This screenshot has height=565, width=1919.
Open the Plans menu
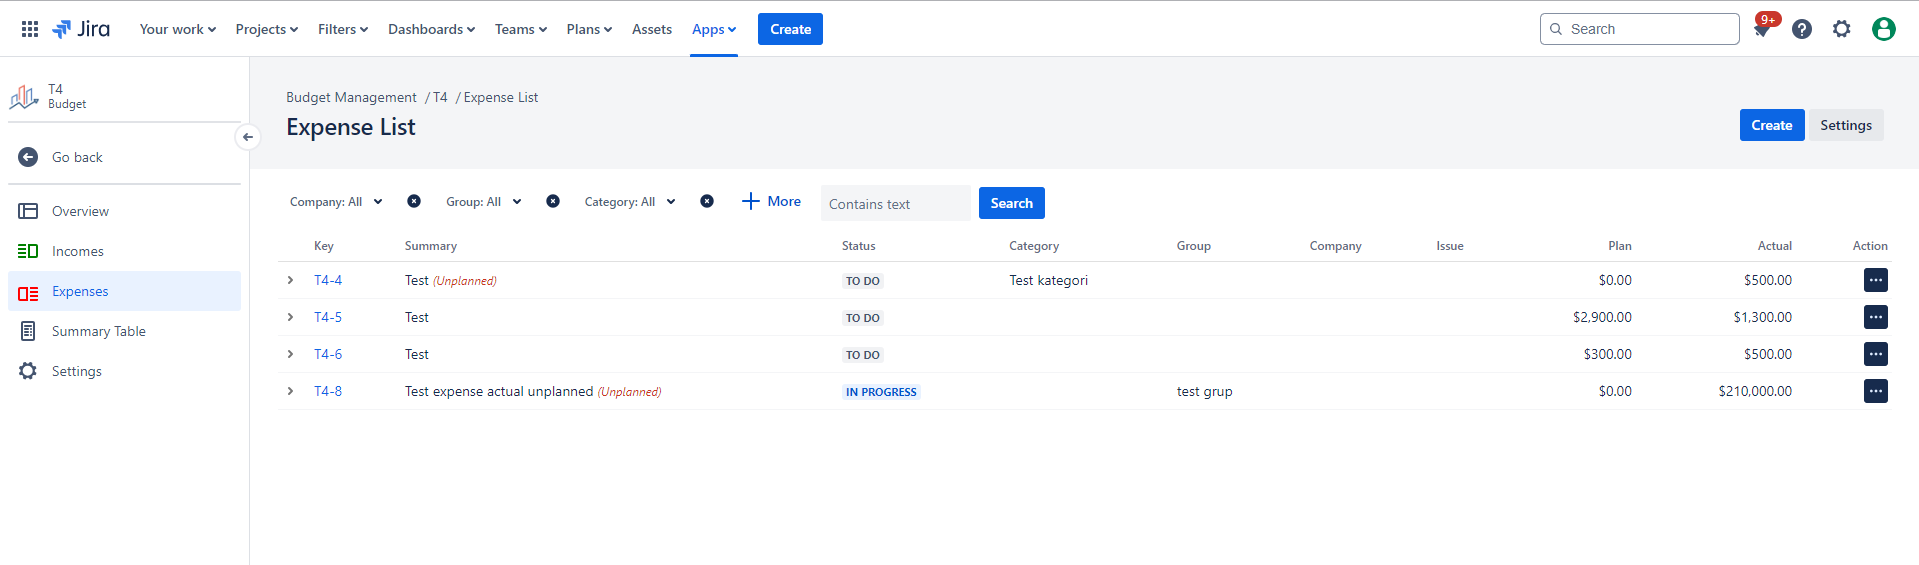[589, 29]
